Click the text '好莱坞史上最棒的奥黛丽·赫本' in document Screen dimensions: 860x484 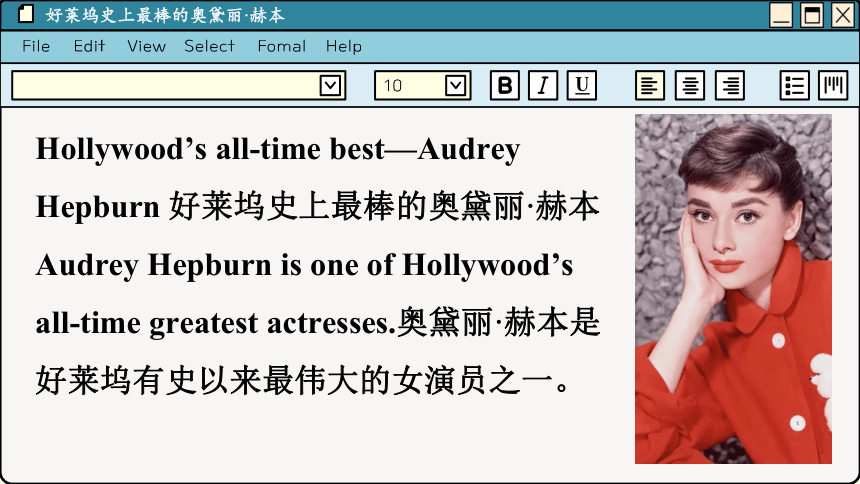(x=384, y=206)
